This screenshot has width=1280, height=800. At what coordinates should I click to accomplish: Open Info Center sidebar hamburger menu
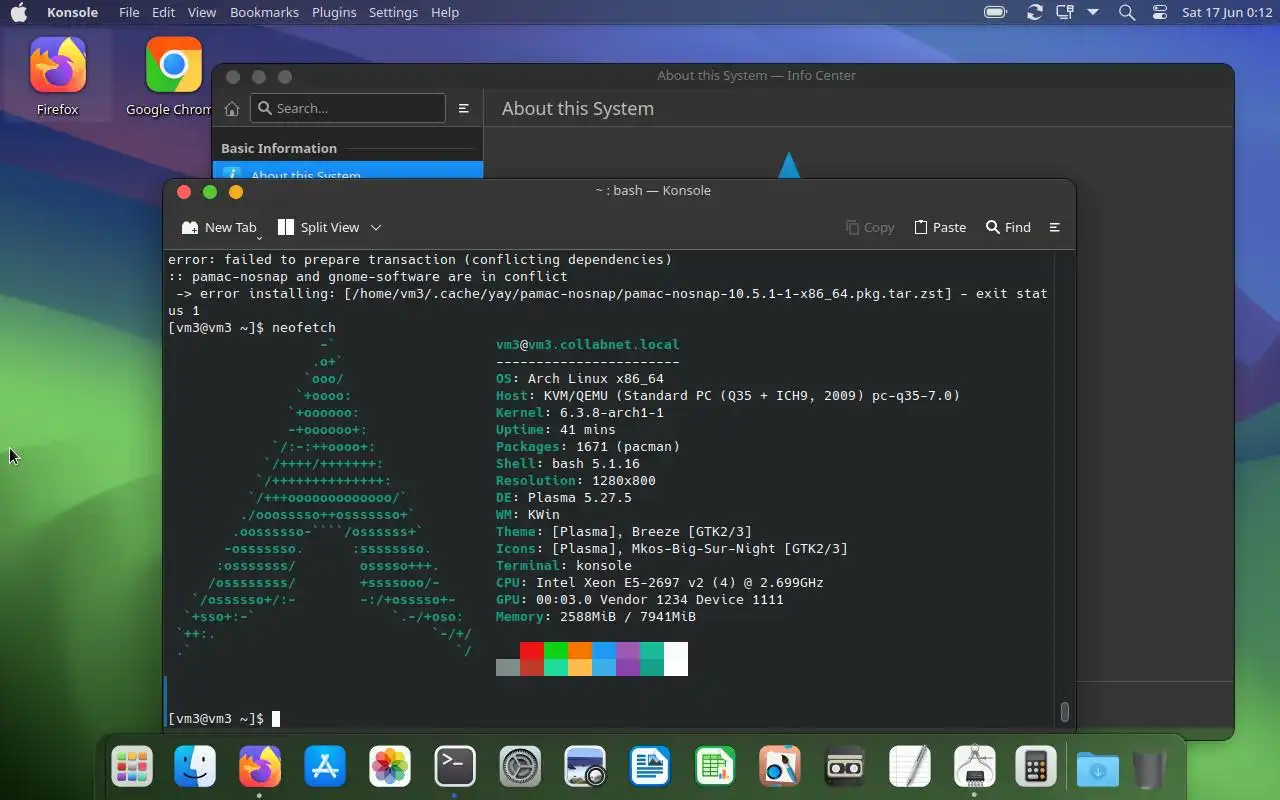pos(463,108)
